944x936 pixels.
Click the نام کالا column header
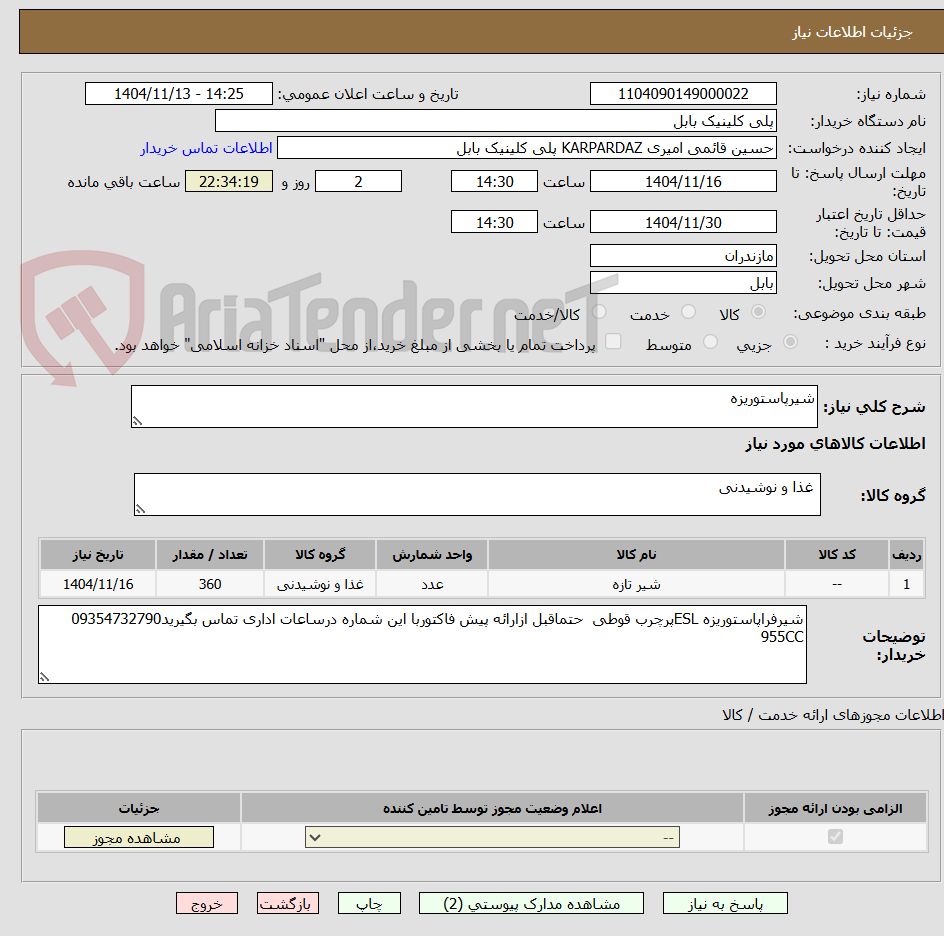pyautogui.click(x=636, y=554)
